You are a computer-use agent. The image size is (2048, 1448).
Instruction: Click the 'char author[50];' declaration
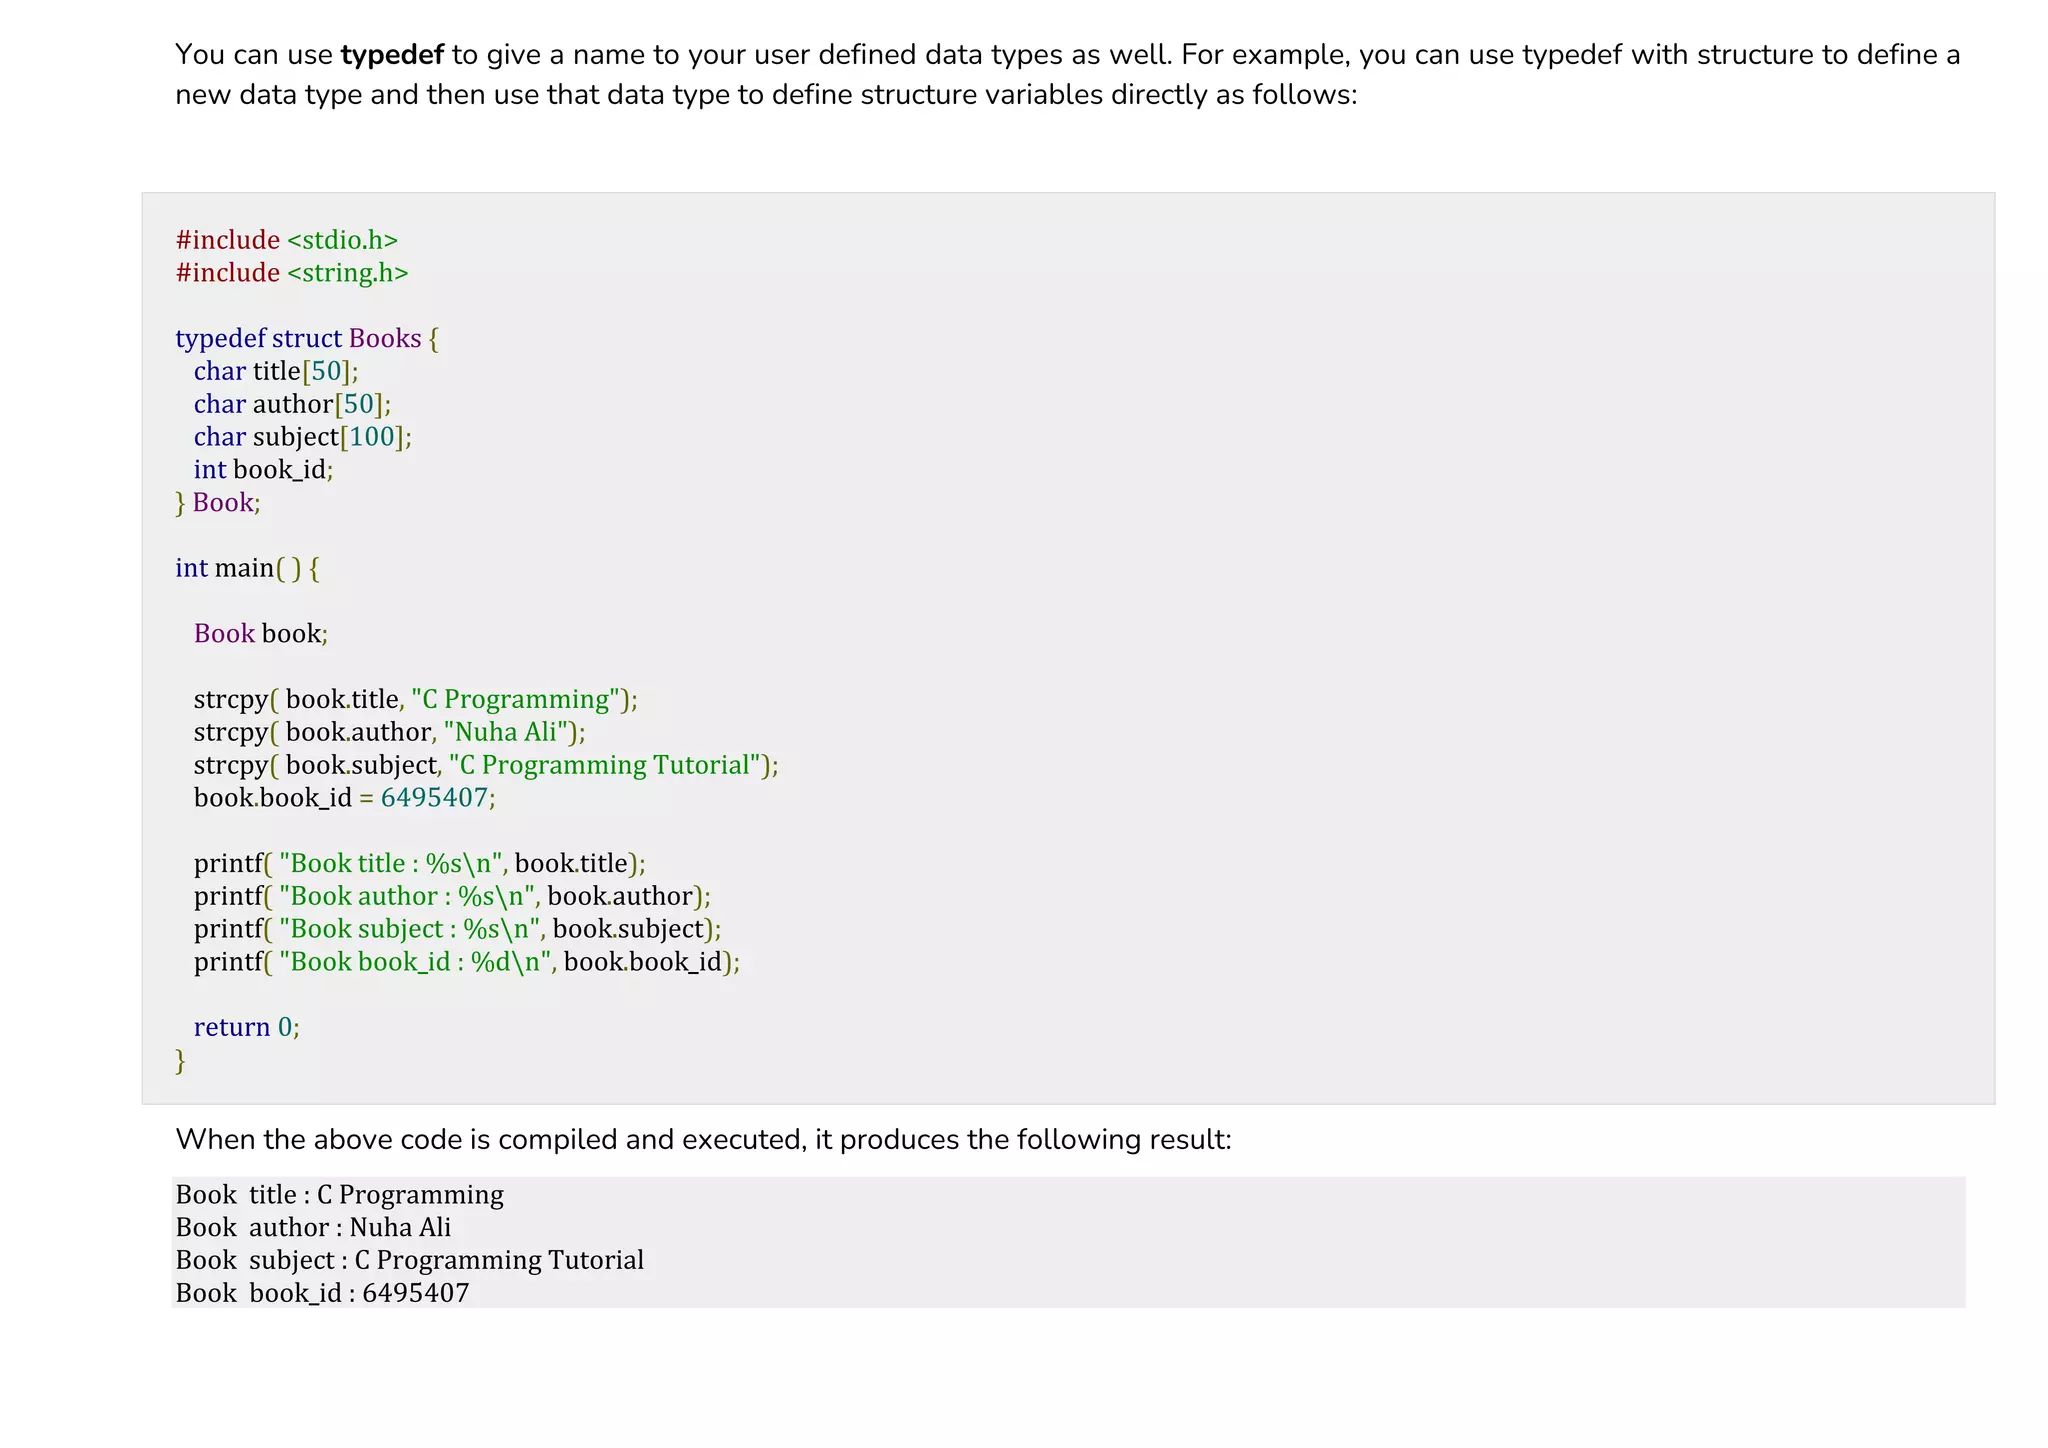coord(292,404)
